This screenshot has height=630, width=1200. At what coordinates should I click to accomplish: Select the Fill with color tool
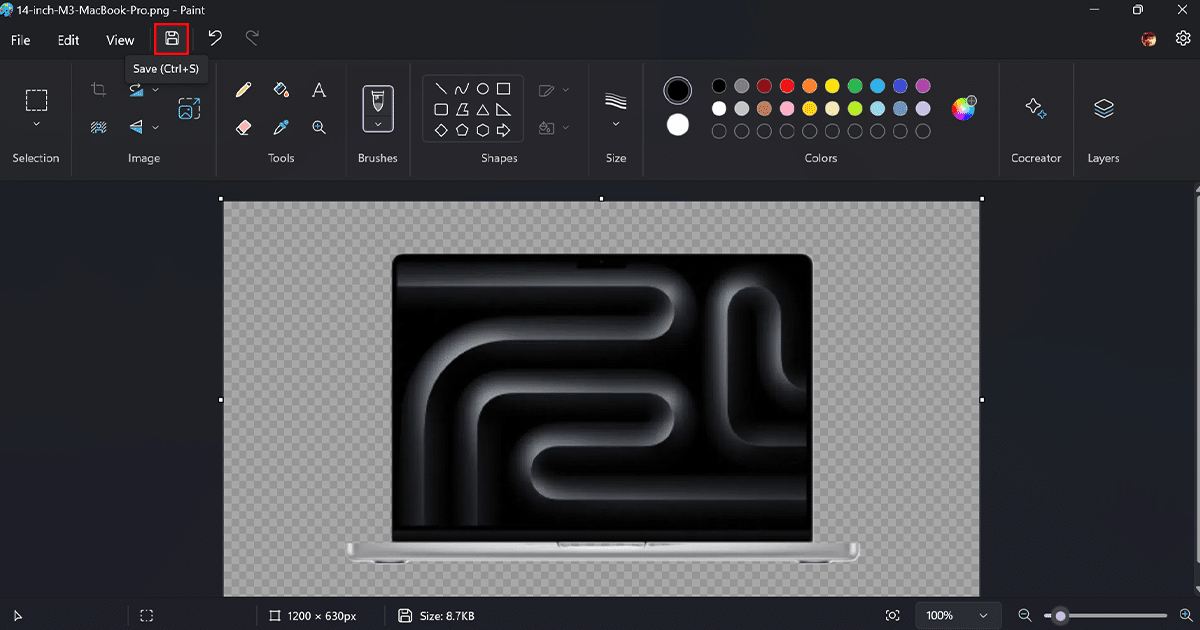(x=281, y=89)
